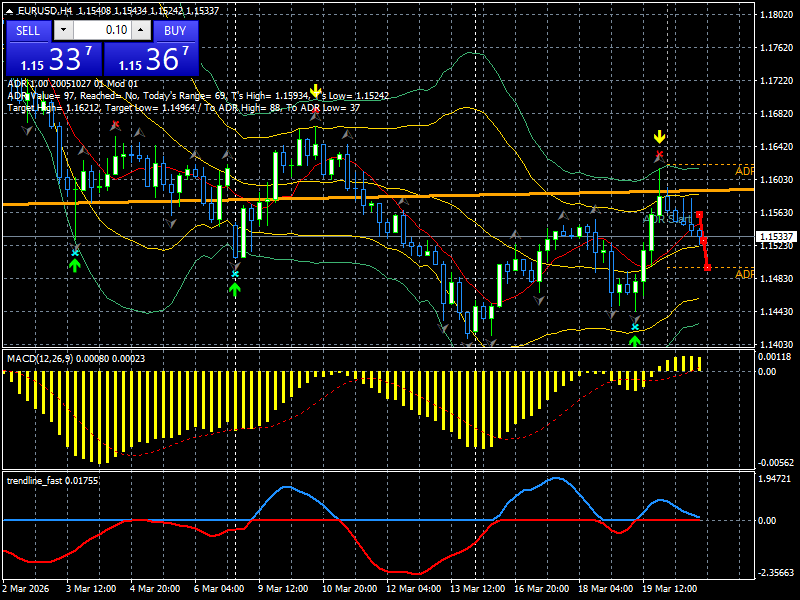Click the 2 Mar 2026 date label
The image size is (800, 600).
tap(27, 589)
